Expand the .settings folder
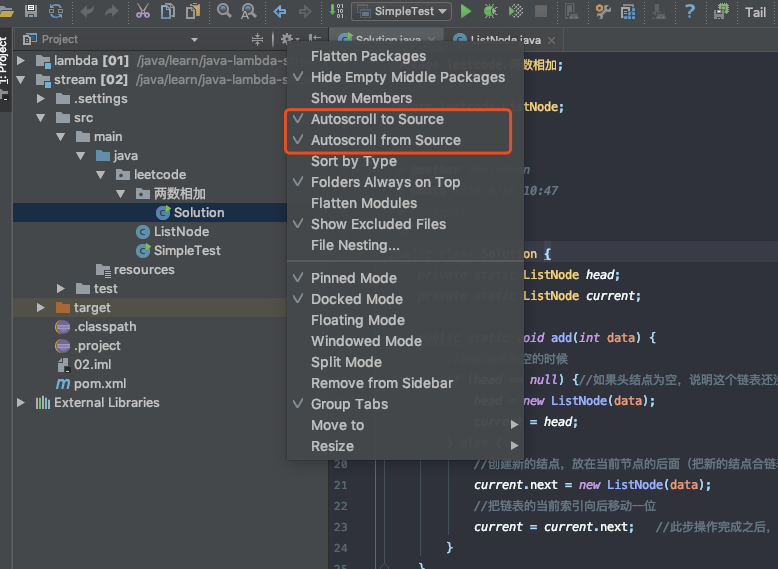Image resolution: width=778 pixels, height=569 pixels. pos(41,99)
